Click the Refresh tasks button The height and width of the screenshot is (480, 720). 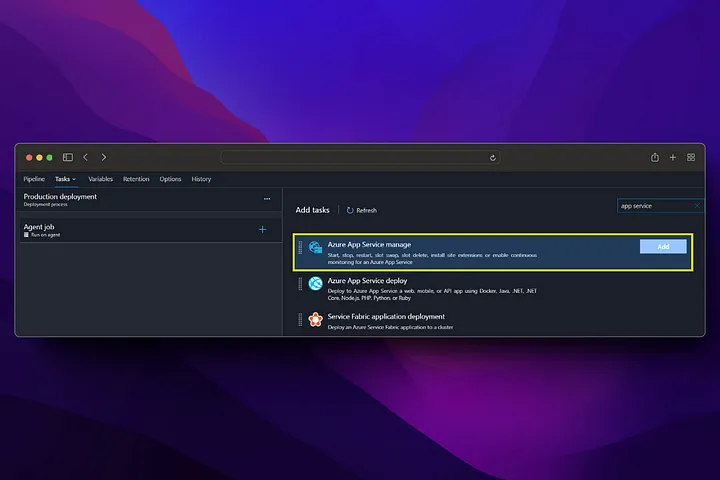(x=361, y=210)
